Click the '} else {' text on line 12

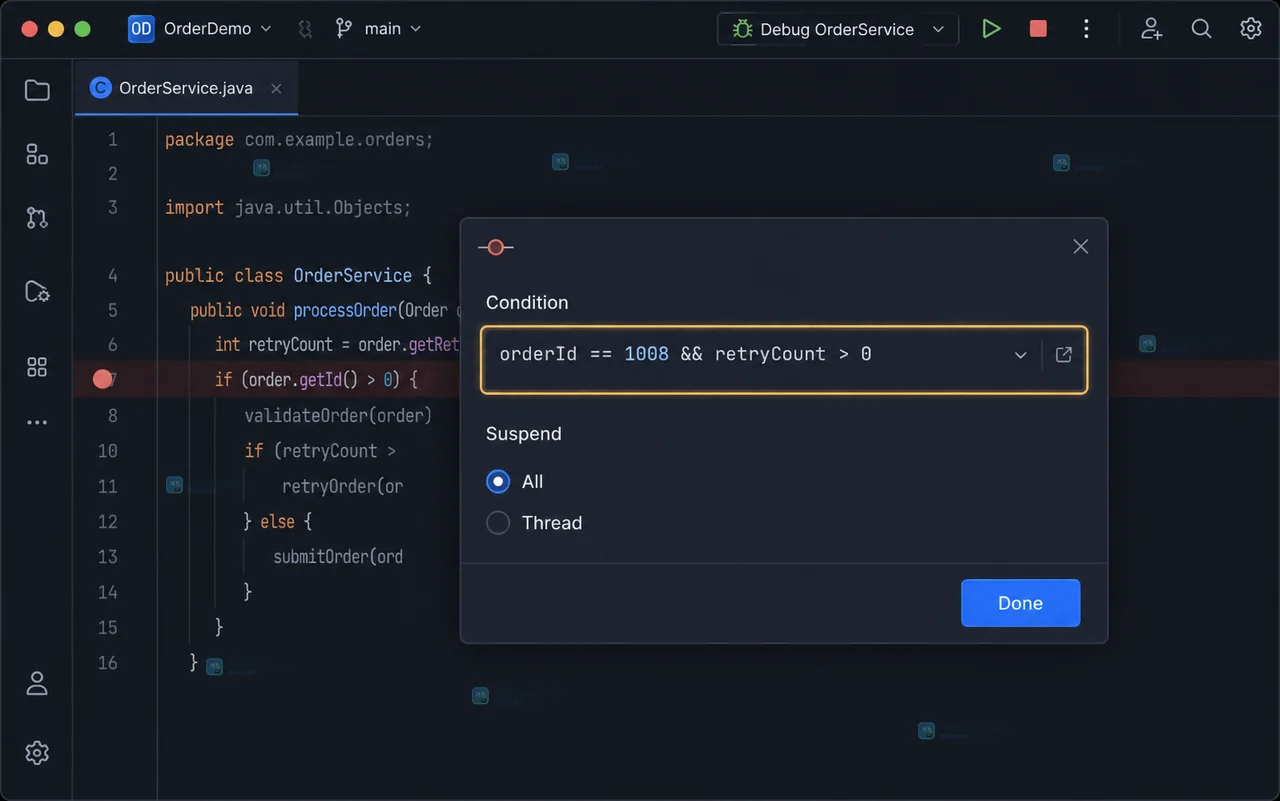point(279,521)
